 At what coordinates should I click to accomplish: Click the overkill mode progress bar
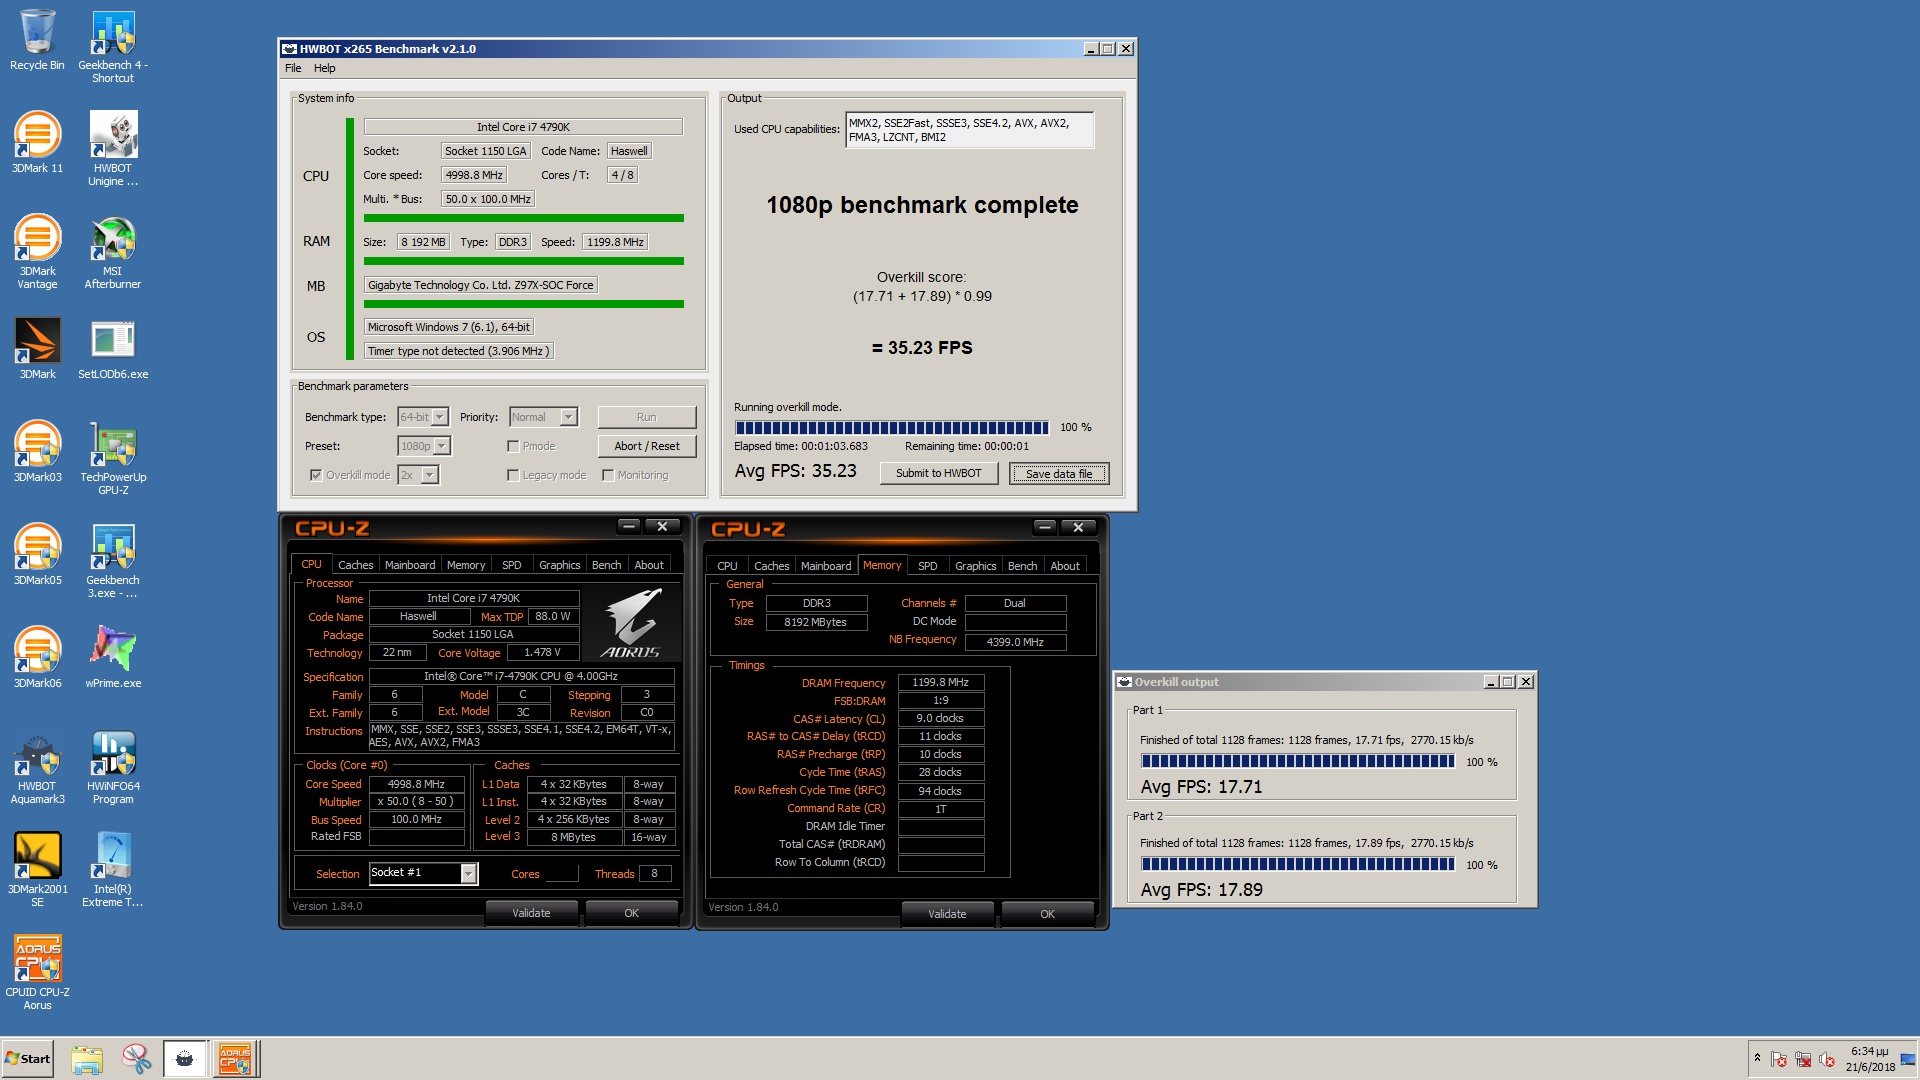[891, 428]
